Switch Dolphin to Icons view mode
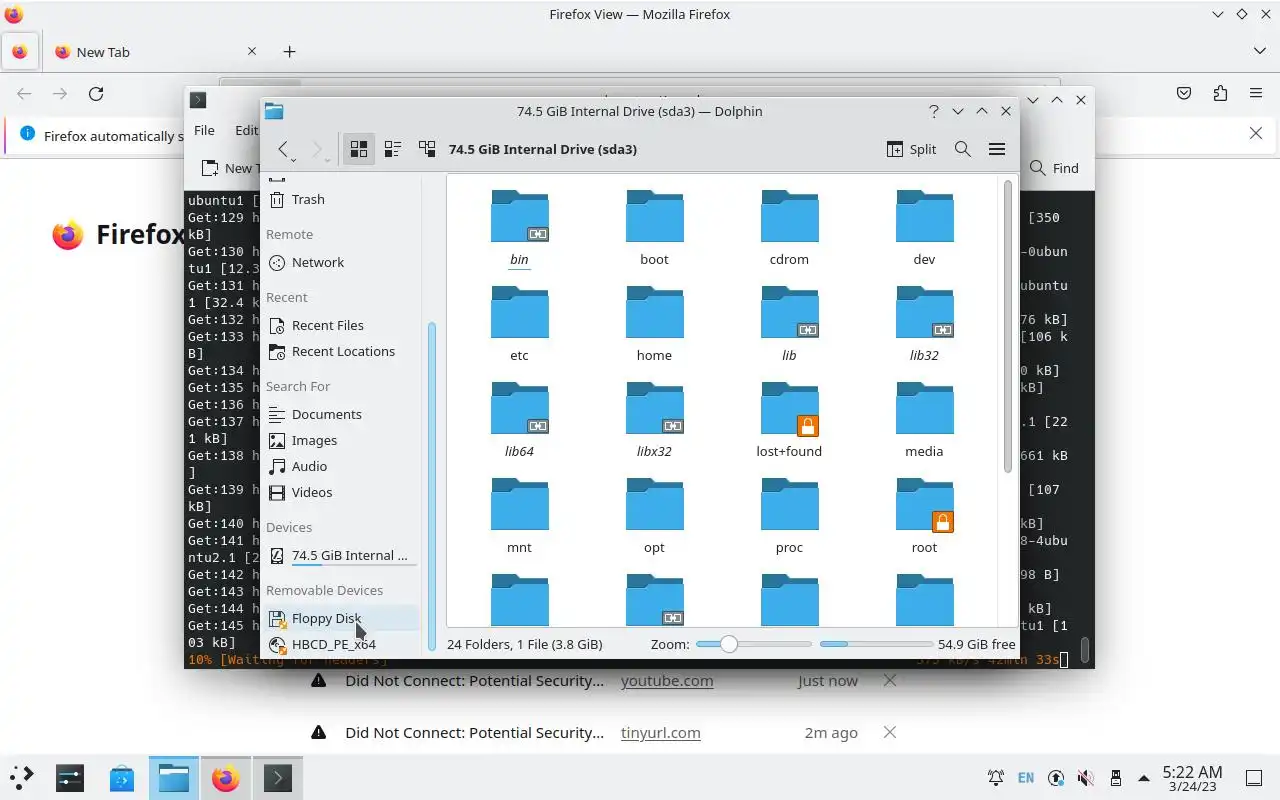This screenshot has height=800, width=1280. 358,149
